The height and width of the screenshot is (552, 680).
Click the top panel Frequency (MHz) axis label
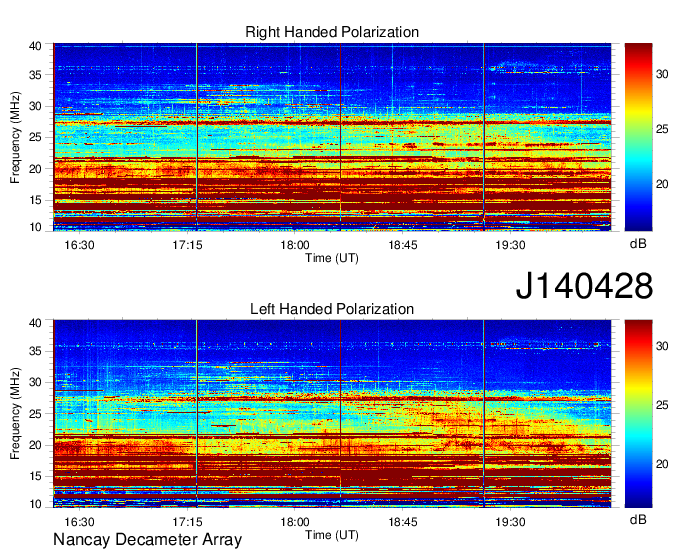coord(15,137)
